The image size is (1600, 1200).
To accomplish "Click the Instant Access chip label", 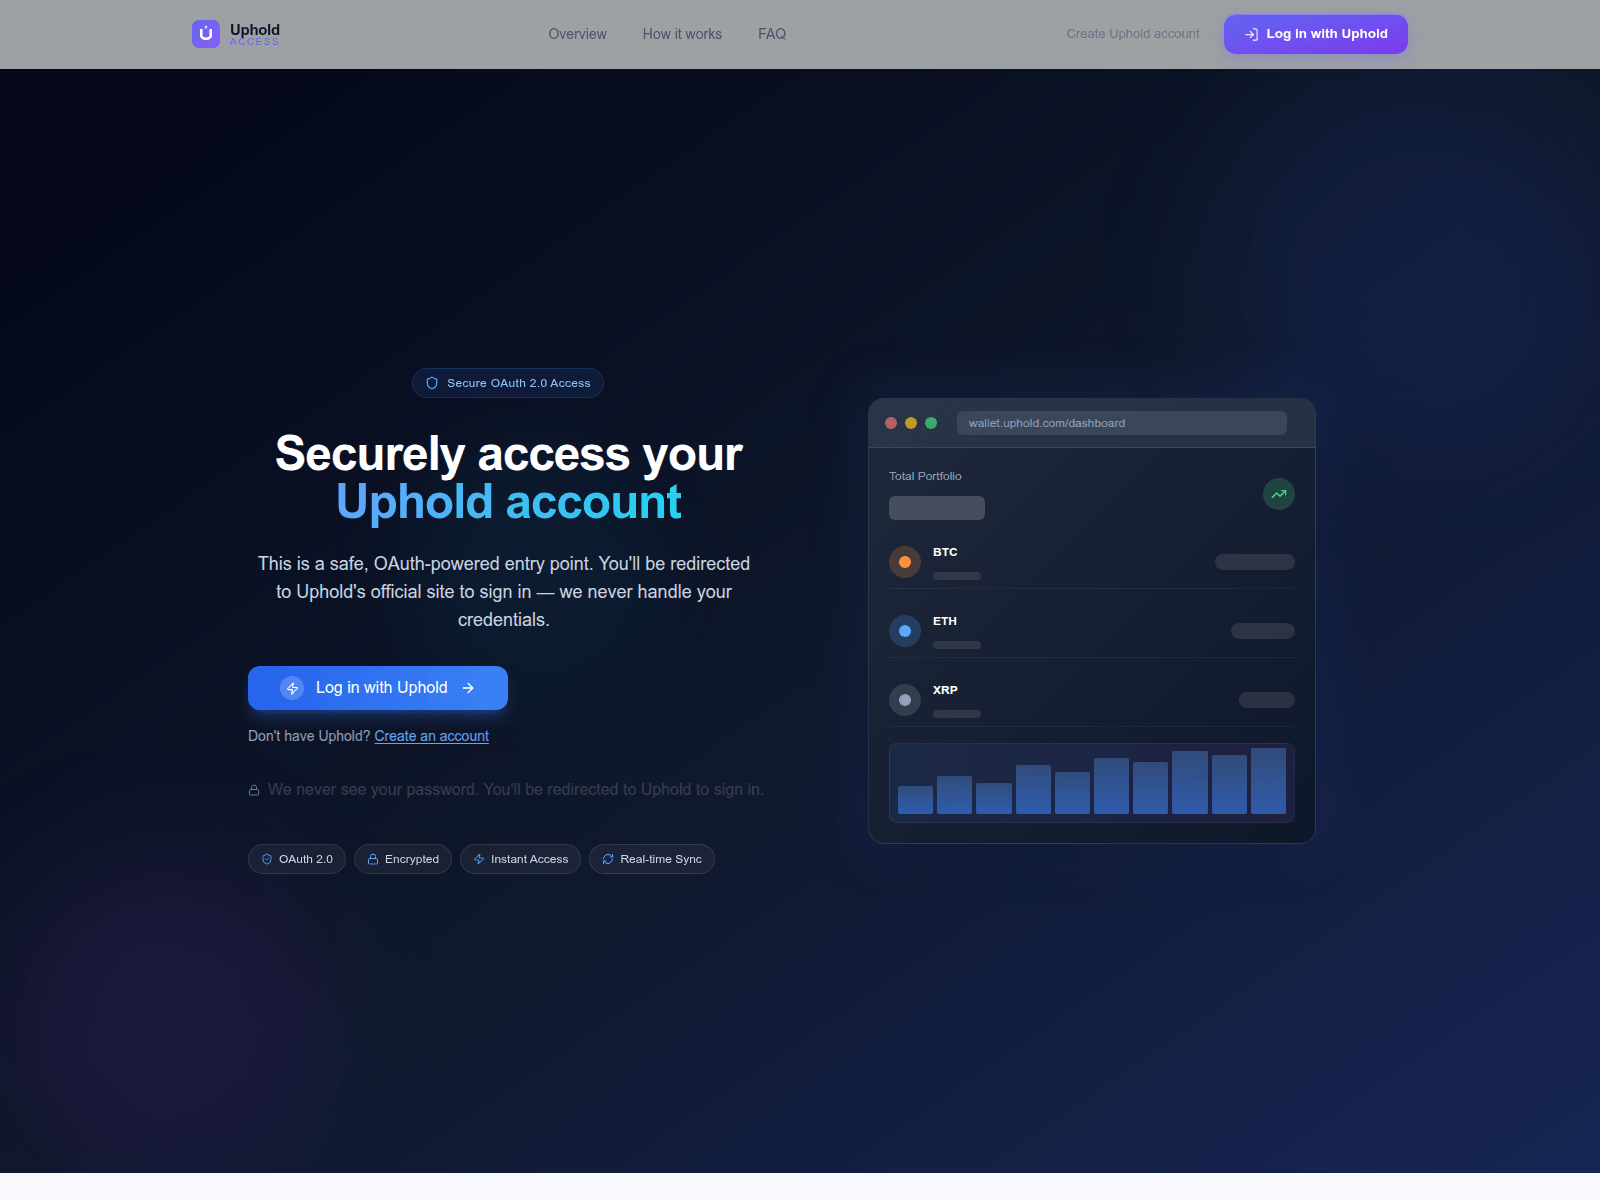I will tap(530, 859).
